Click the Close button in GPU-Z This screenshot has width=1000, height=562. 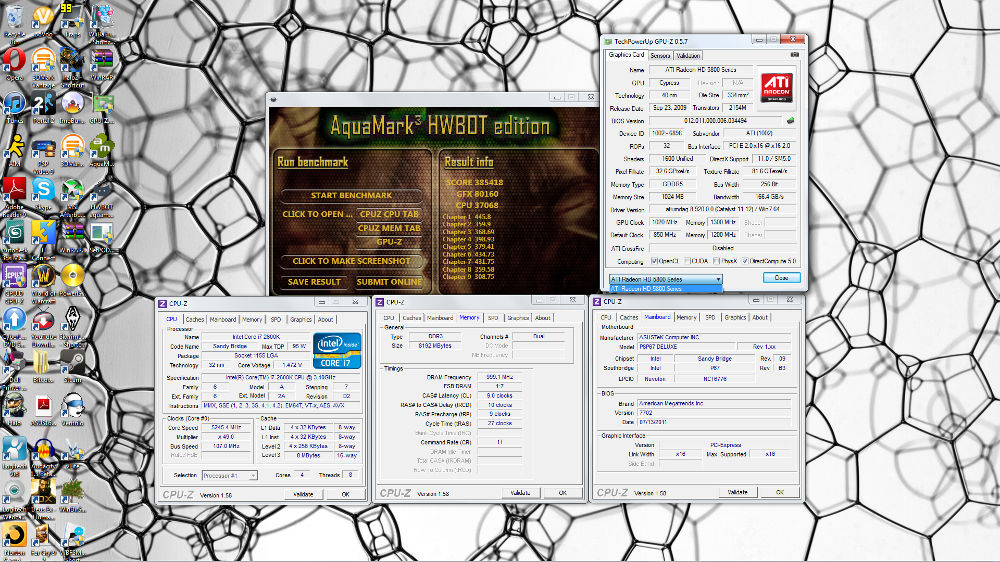[781, 277]
